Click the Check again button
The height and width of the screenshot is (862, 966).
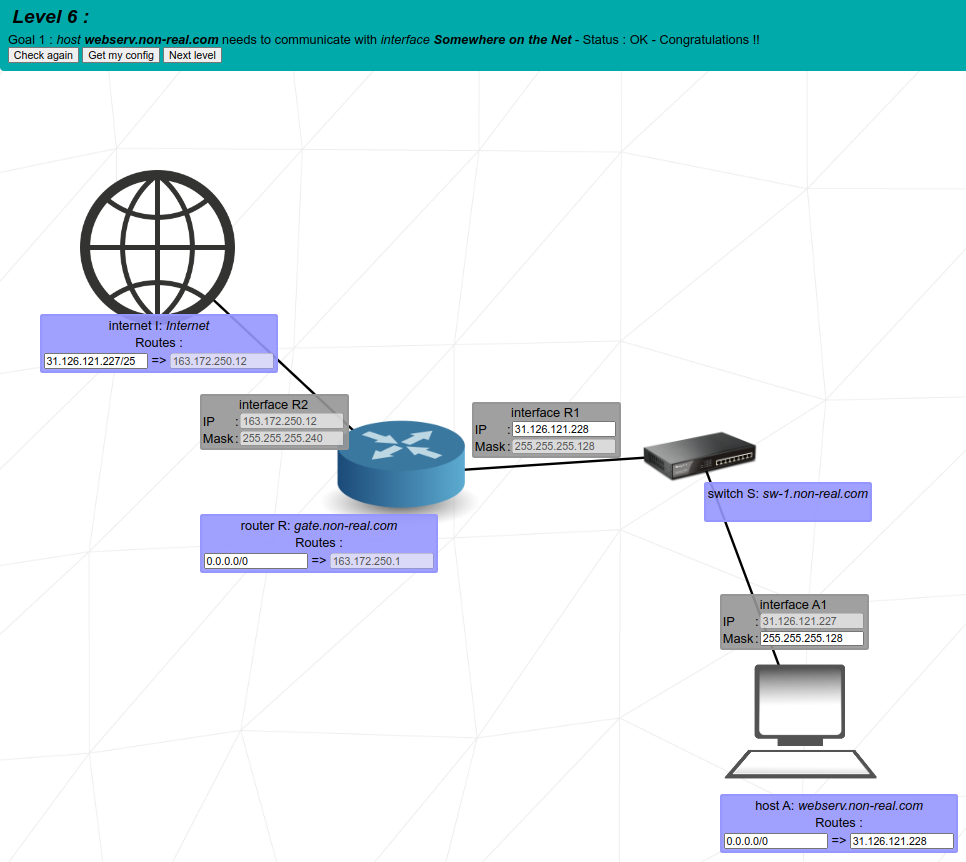click(43, 55)
